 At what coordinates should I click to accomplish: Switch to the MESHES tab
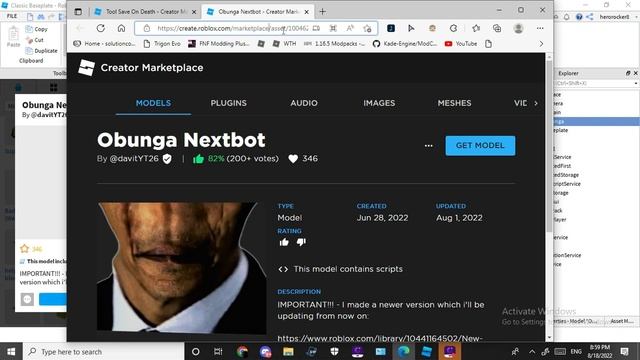[454, 103]
